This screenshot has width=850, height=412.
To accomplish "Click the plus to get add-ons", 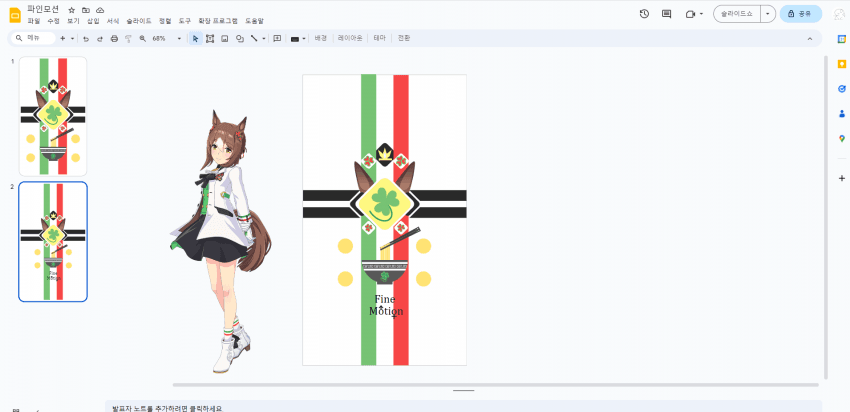I will (x=842, y=178).
